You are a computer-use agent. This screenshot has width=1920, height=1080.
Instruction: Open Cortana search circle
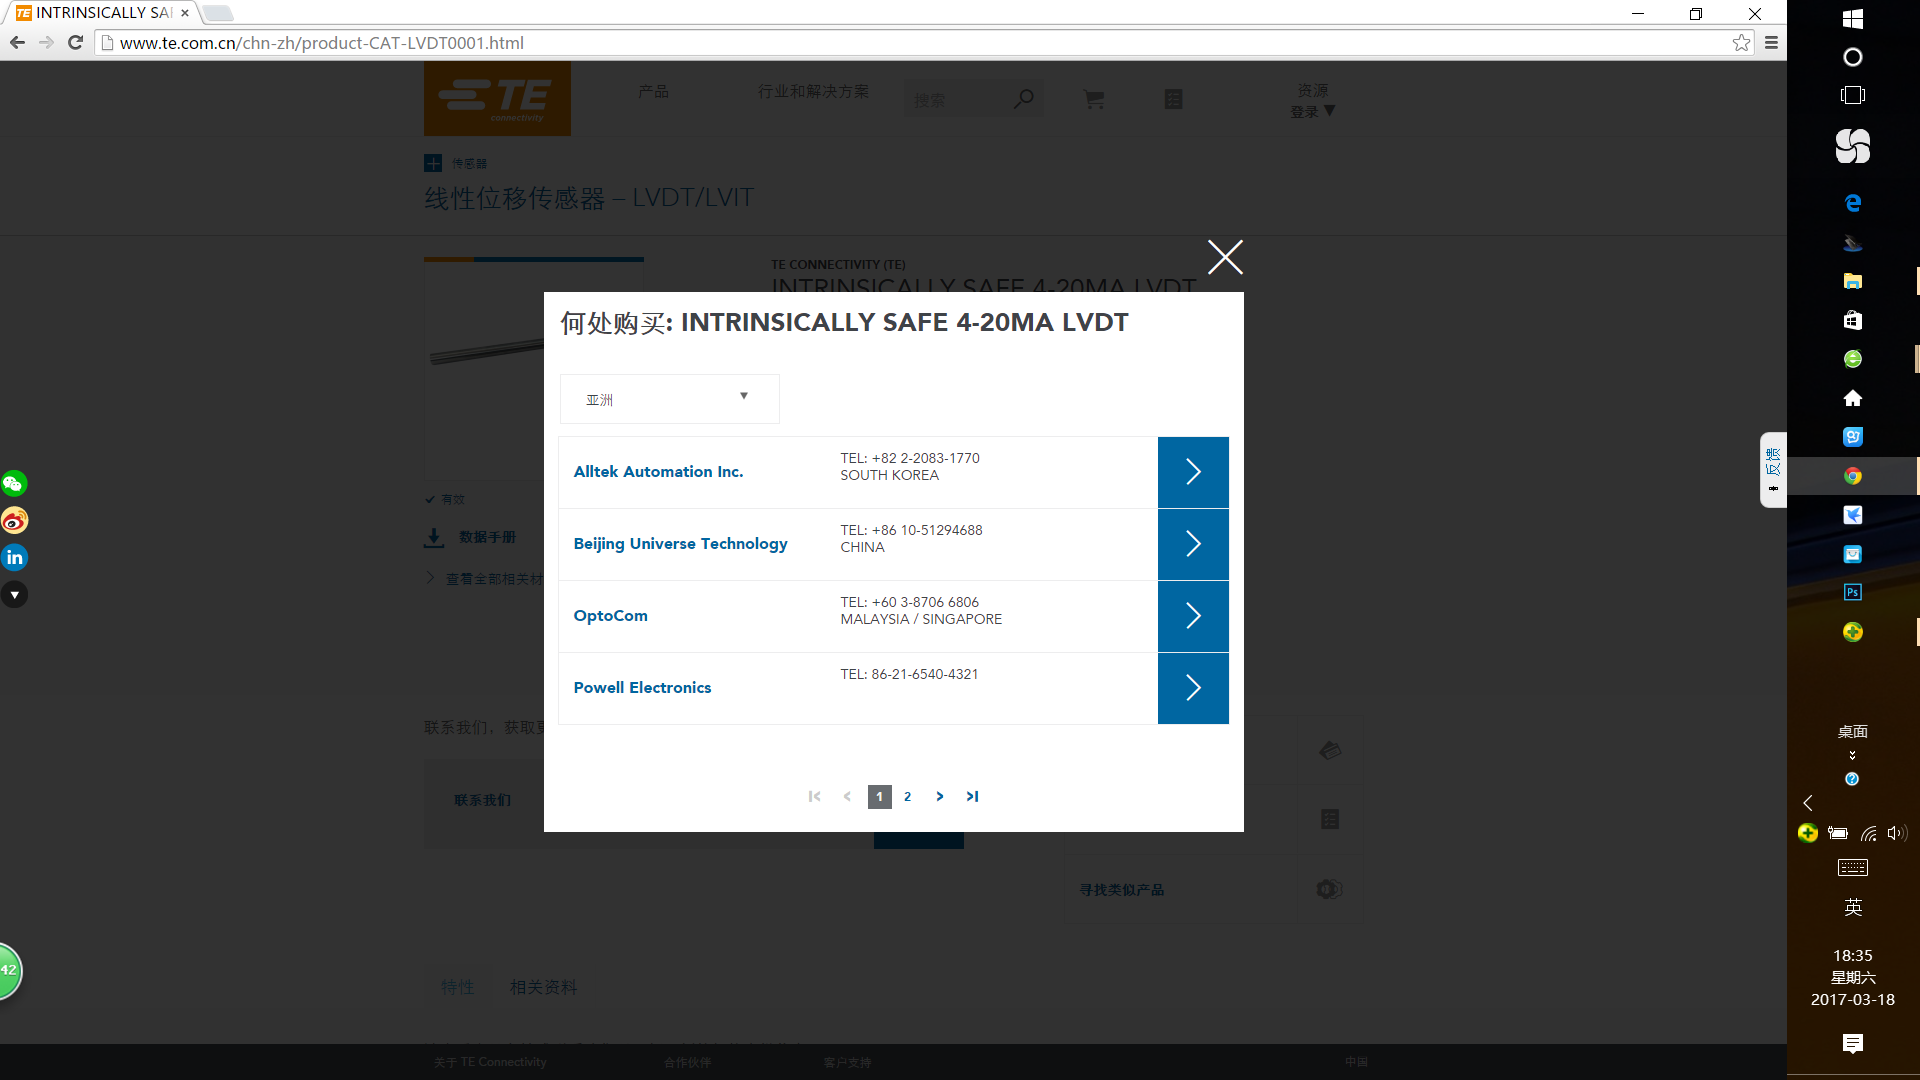tap(1852, 57)
